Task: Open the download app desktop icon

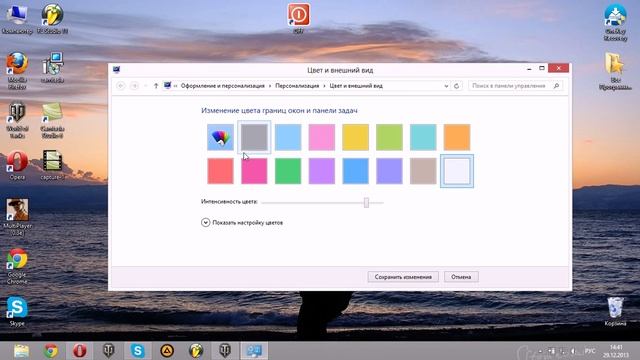Action: (x=616, y=22)
